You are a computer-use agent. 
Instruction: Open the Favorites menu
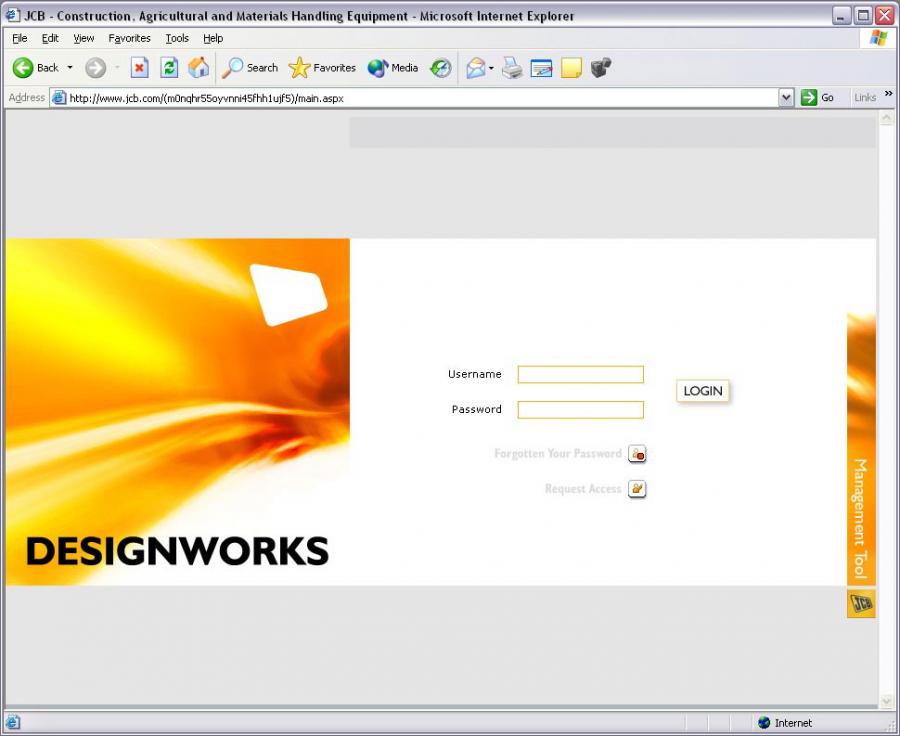(x=129, y=38)
